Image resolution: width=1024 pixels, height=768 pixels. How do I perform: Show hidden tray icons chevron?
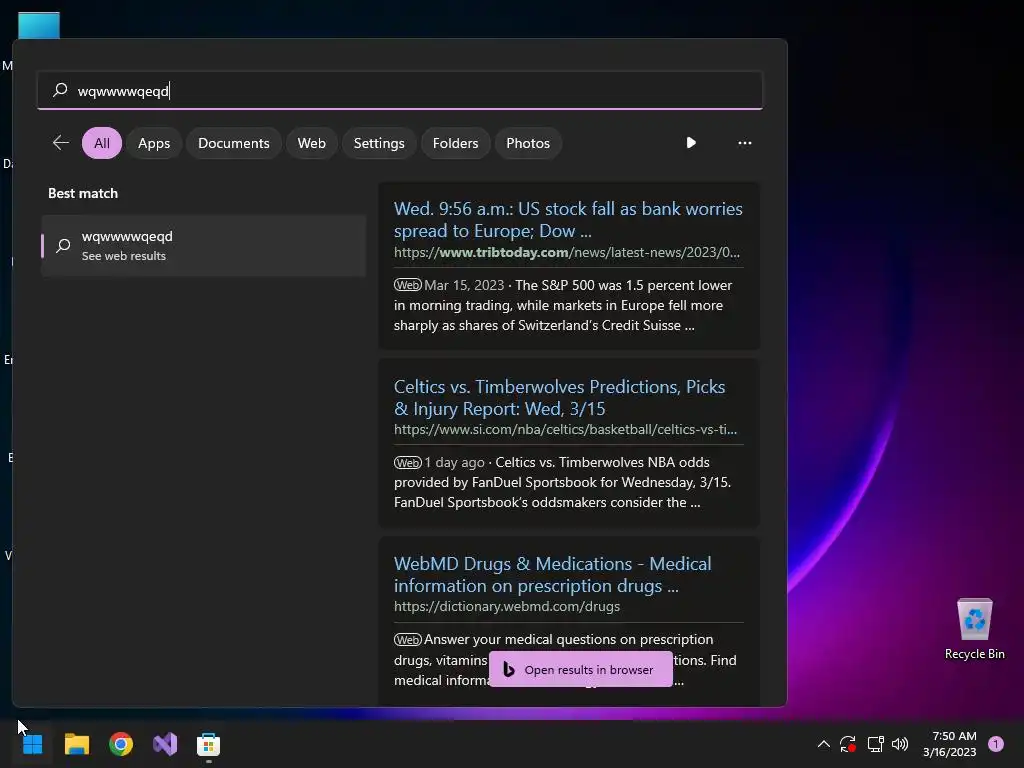pyautogui.click(x=824, y=744)
